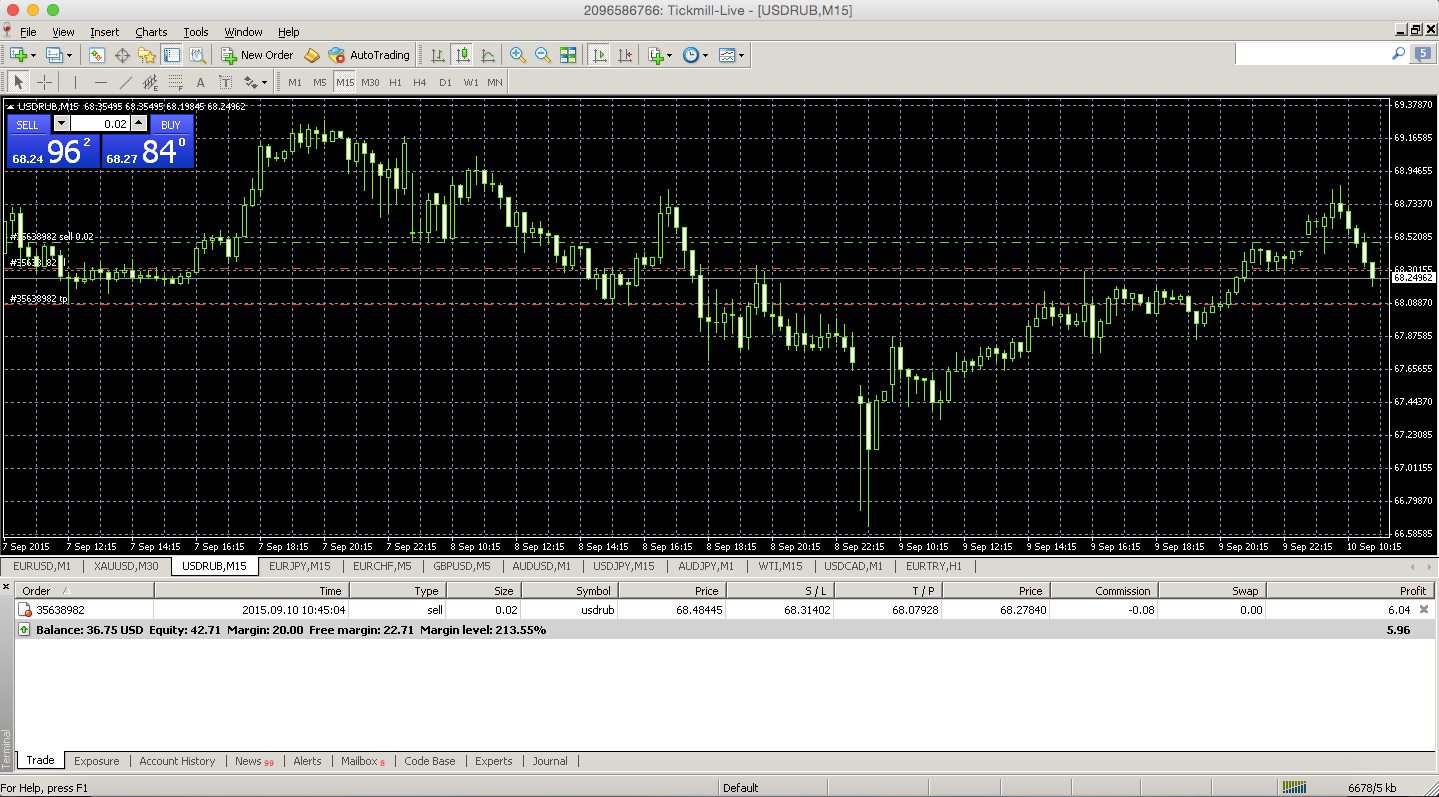
Task: Increase lot volume with up arrow
Action: point(139,124)
